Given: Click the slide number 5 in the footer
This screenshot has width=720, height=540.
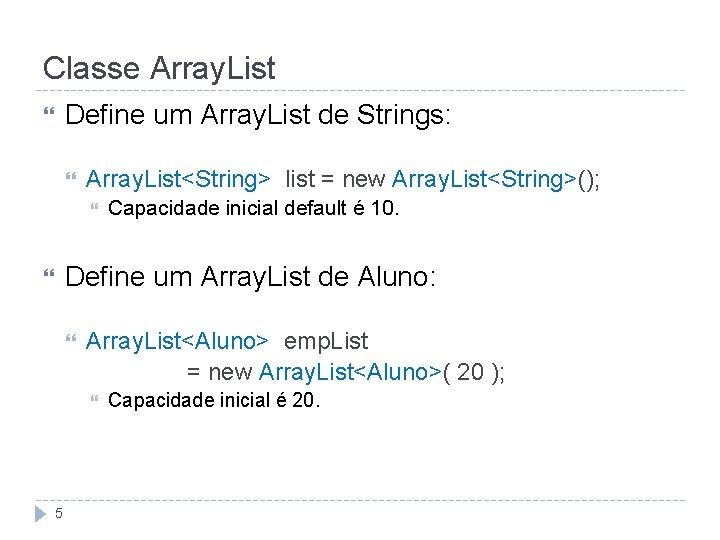Looking at the screenshot, I should (x=59, y=514).
